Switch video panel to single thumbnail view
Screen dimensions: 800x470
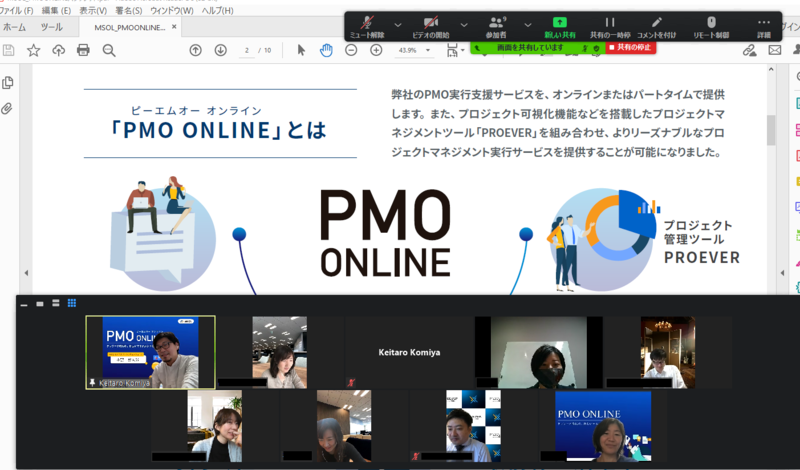tap(40, 304)
